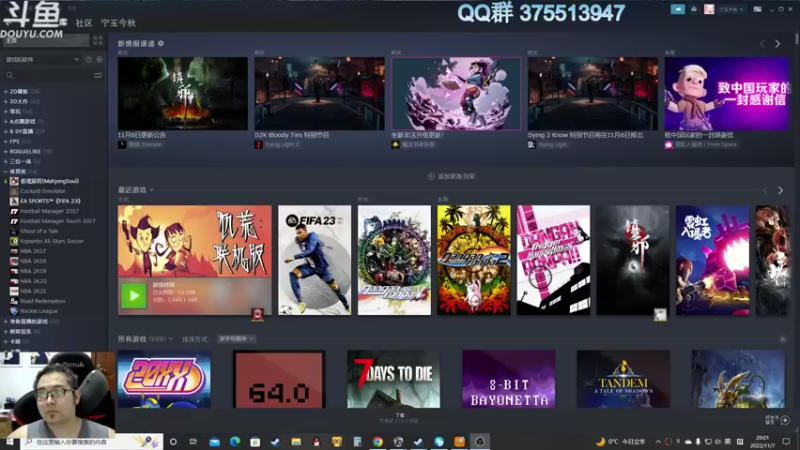This screenshot has width=800, height=450.
Task: Select Road Redemption in the sidebar
Action: click(42, 301)
